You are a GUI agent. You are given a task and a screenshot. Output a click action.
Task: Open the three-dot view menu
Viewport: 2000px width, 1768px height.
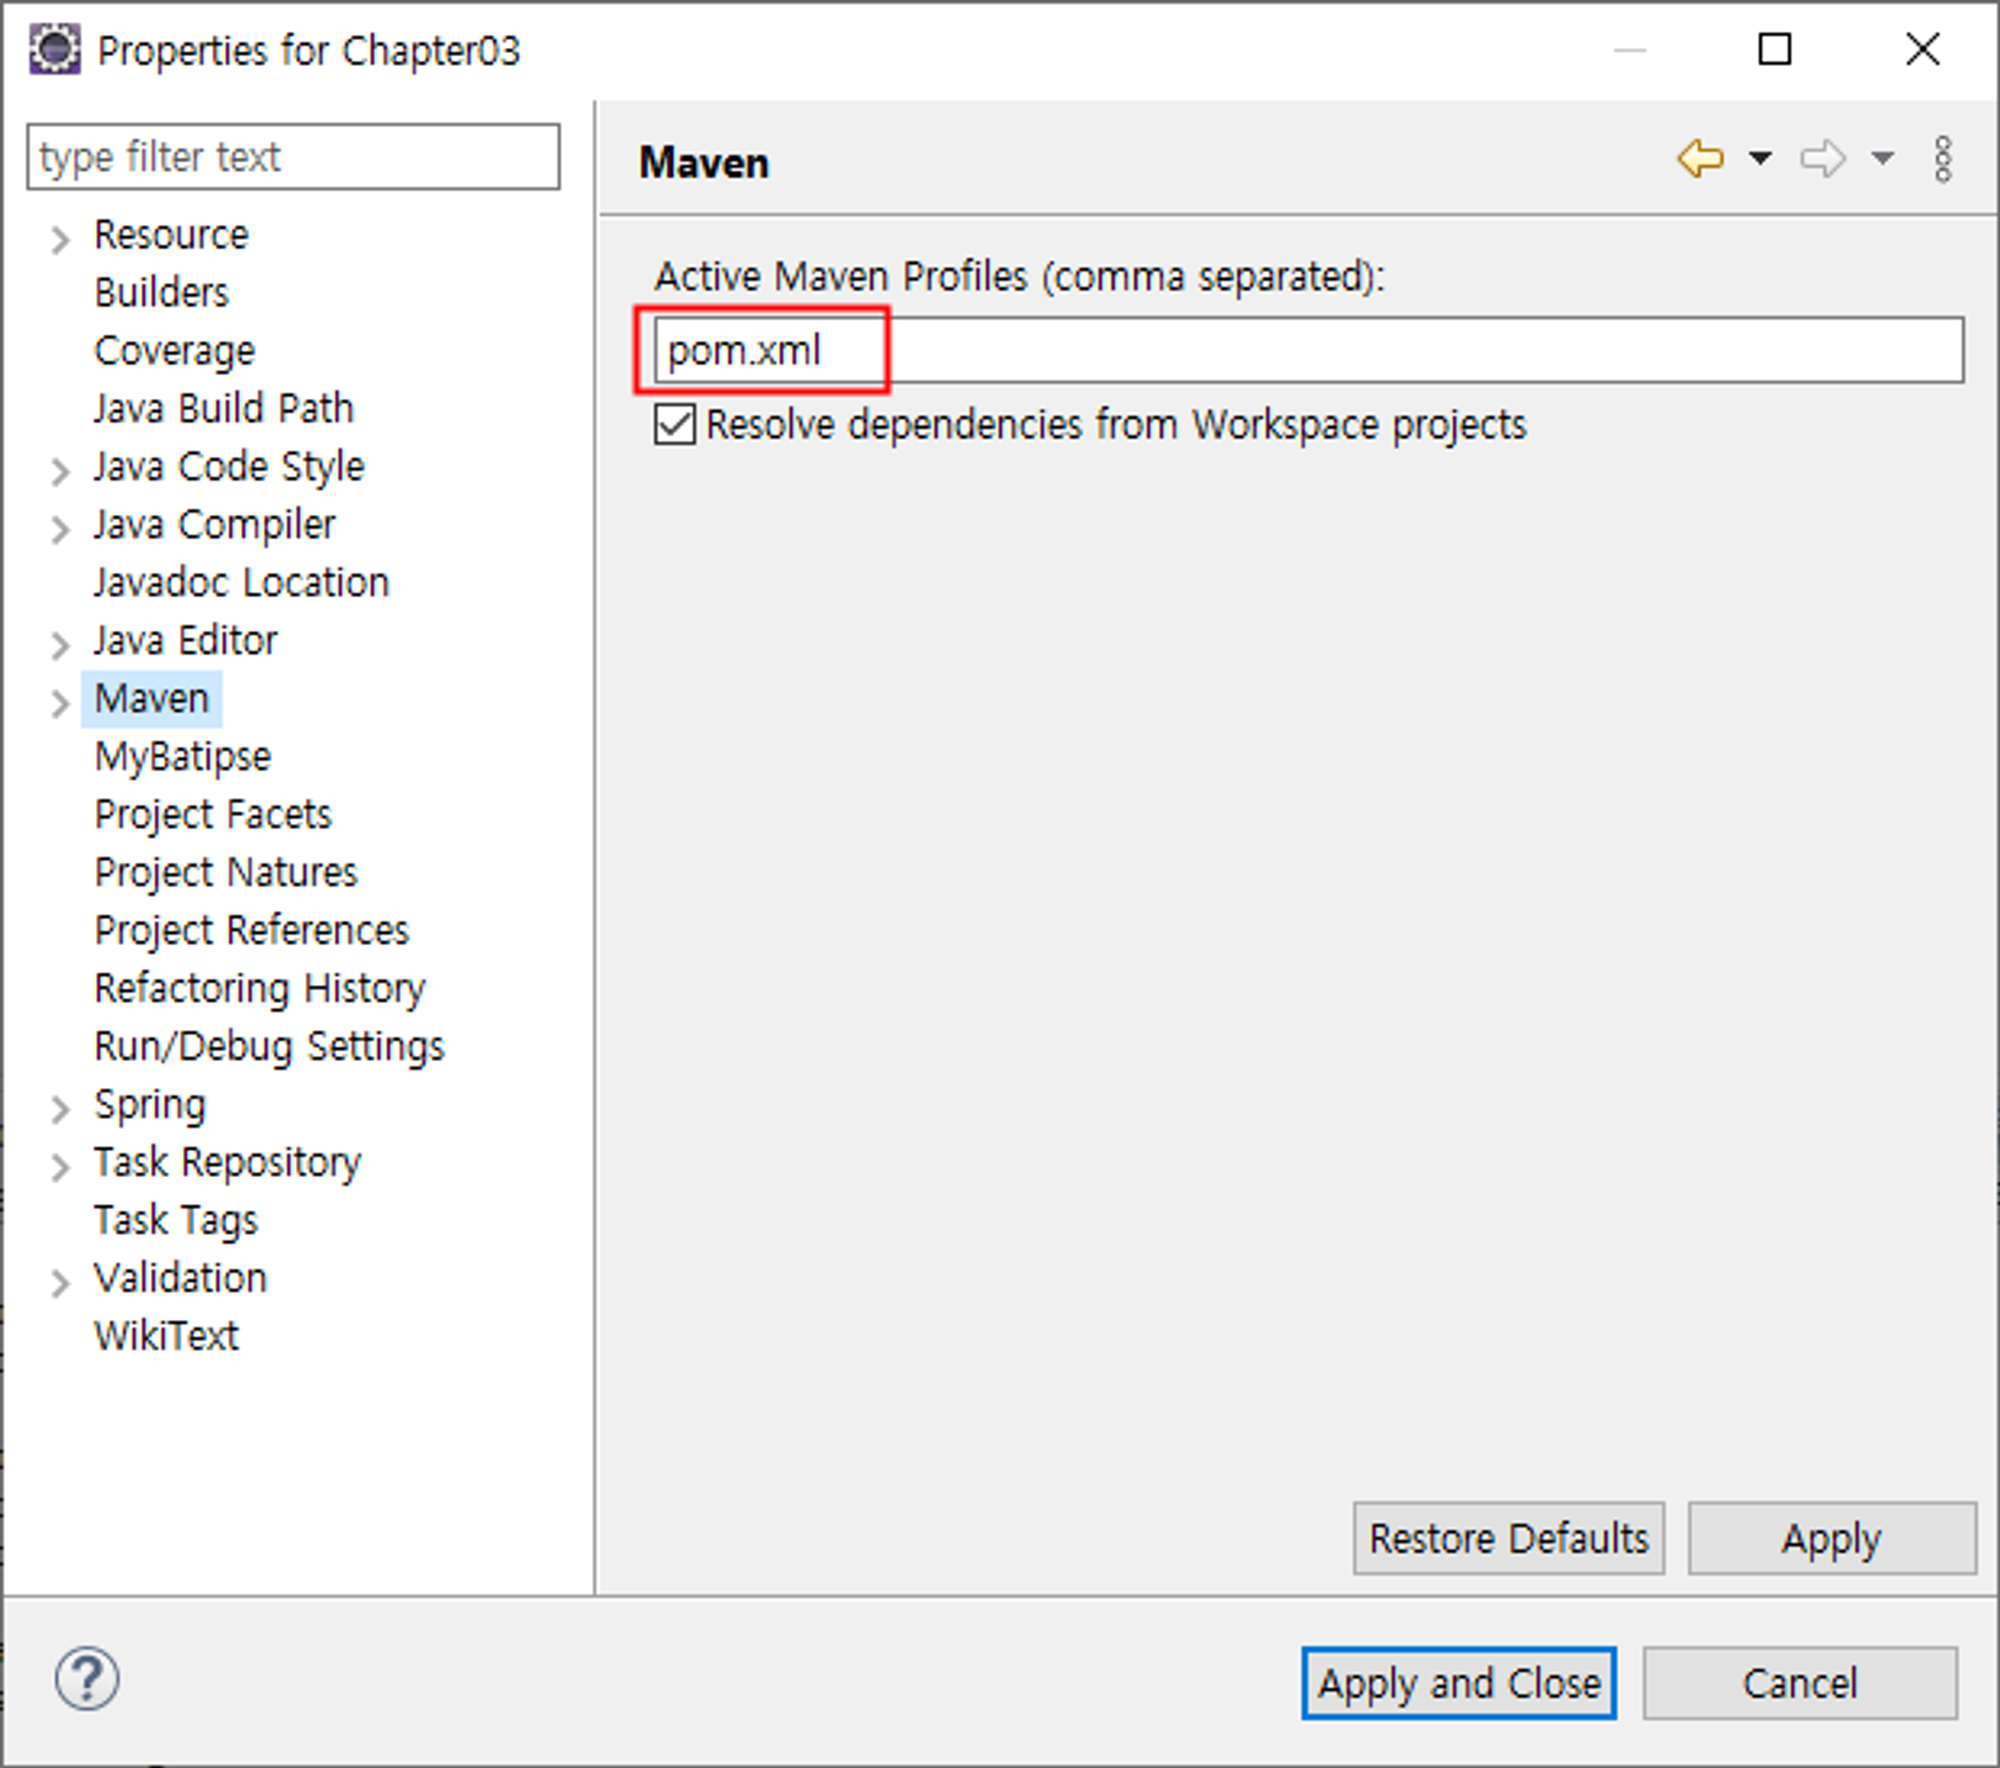tap(1942, 159)
